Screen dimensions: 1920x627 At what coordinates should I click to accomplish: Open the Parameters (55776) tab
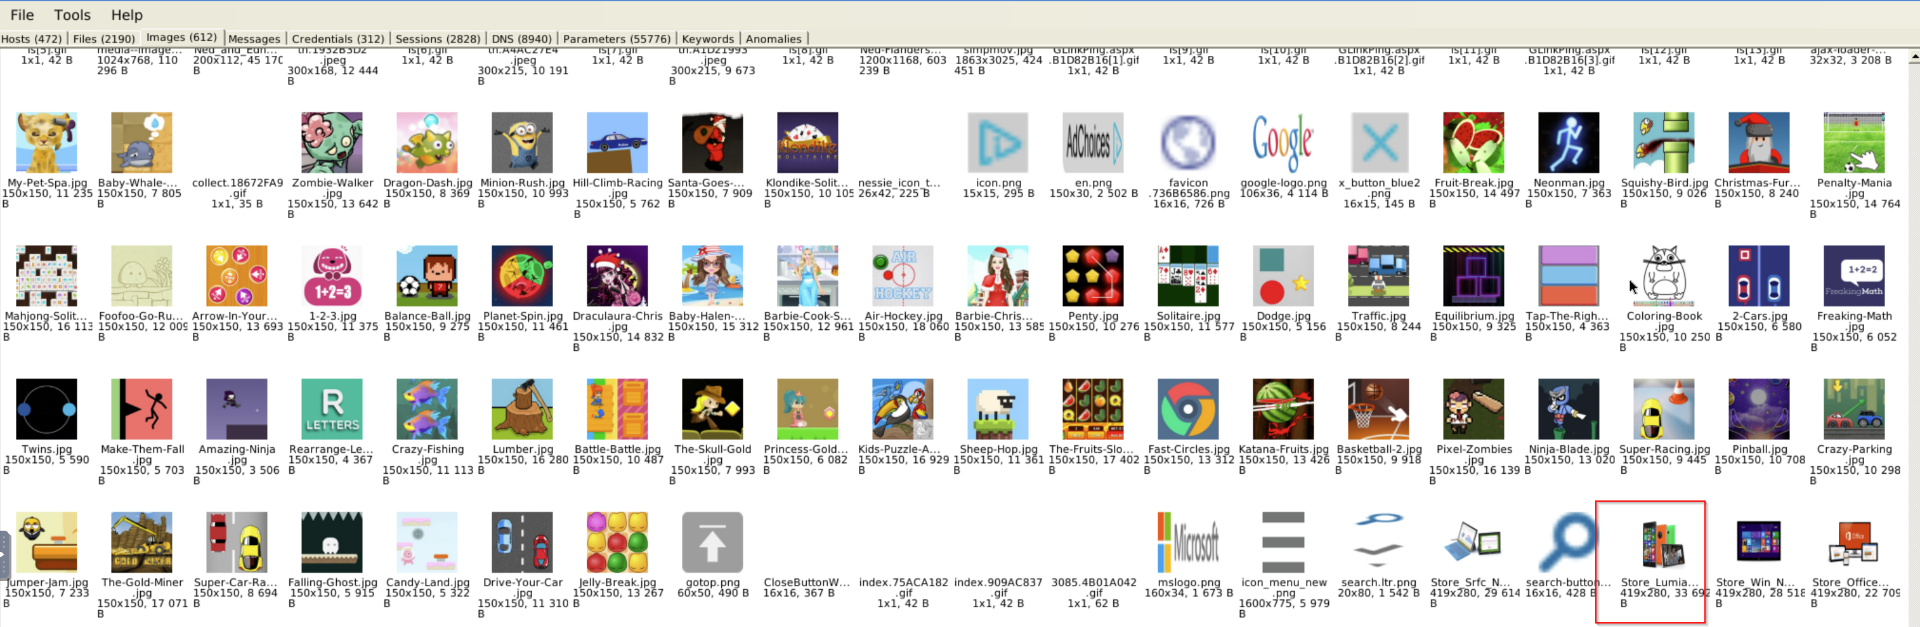click(x=617, y=39)
